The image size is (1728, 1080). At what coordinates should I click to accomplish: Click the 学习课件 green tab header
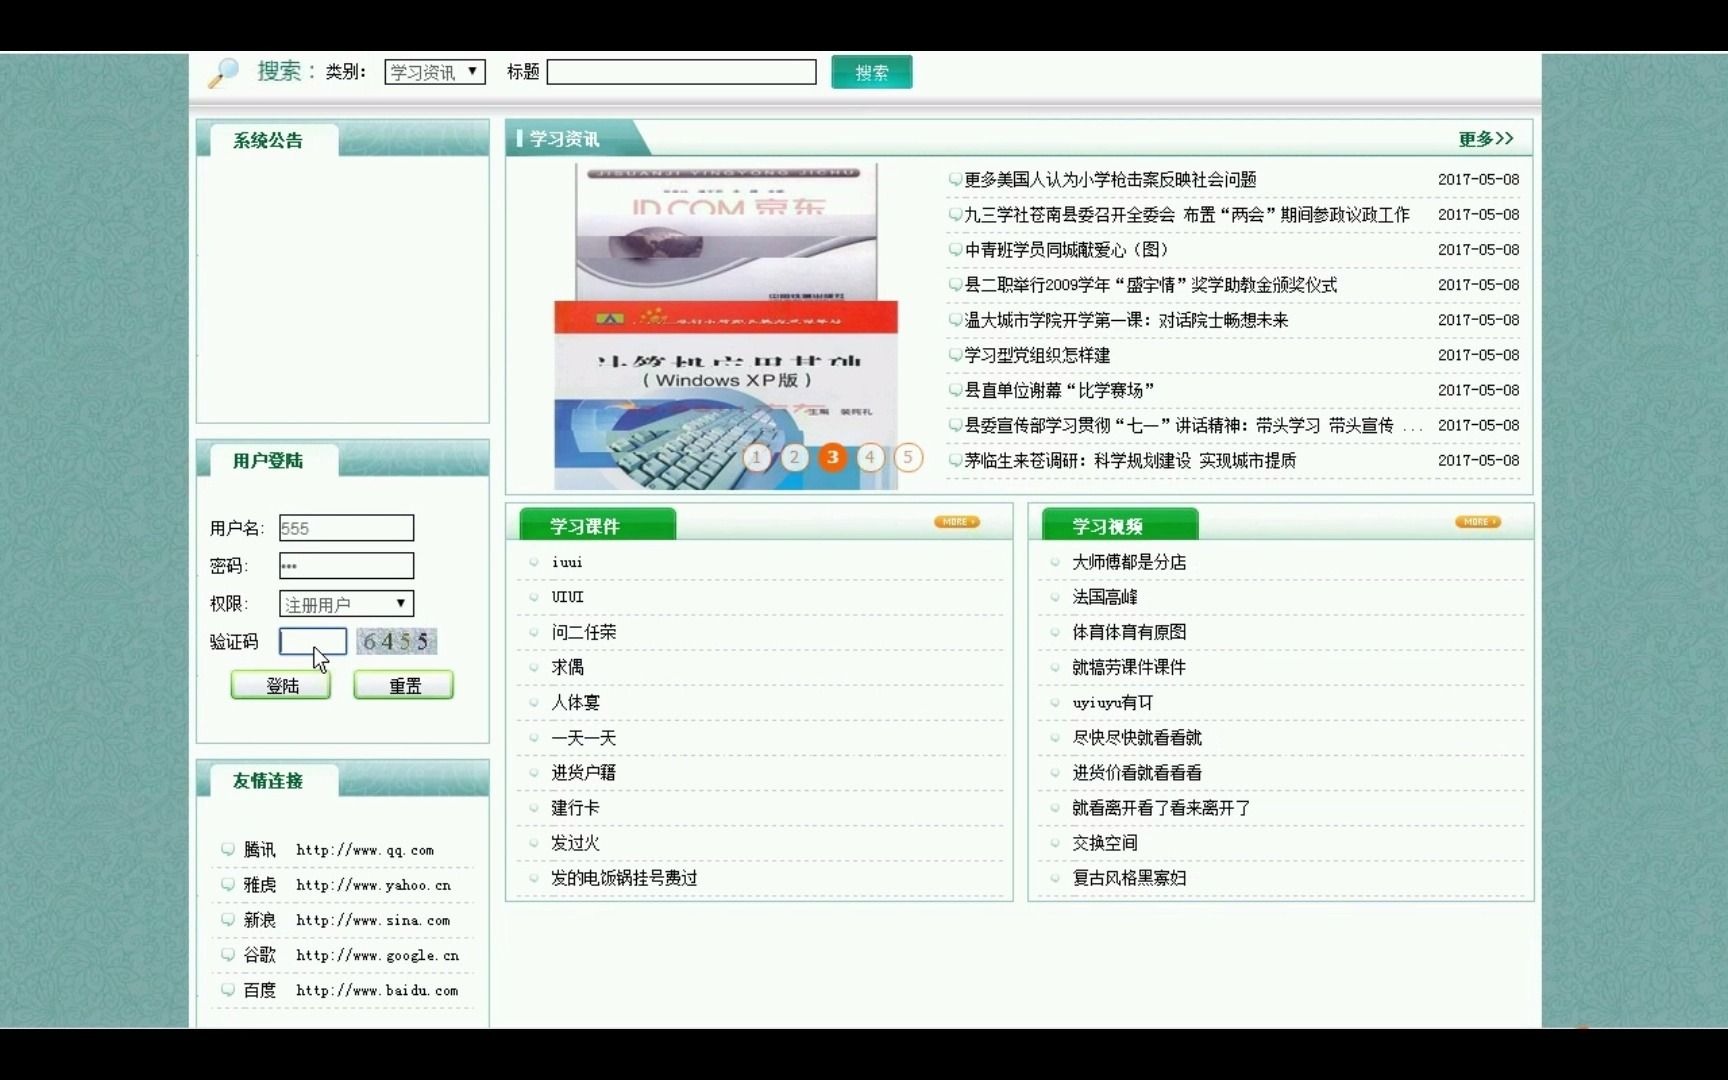point(597,525)
